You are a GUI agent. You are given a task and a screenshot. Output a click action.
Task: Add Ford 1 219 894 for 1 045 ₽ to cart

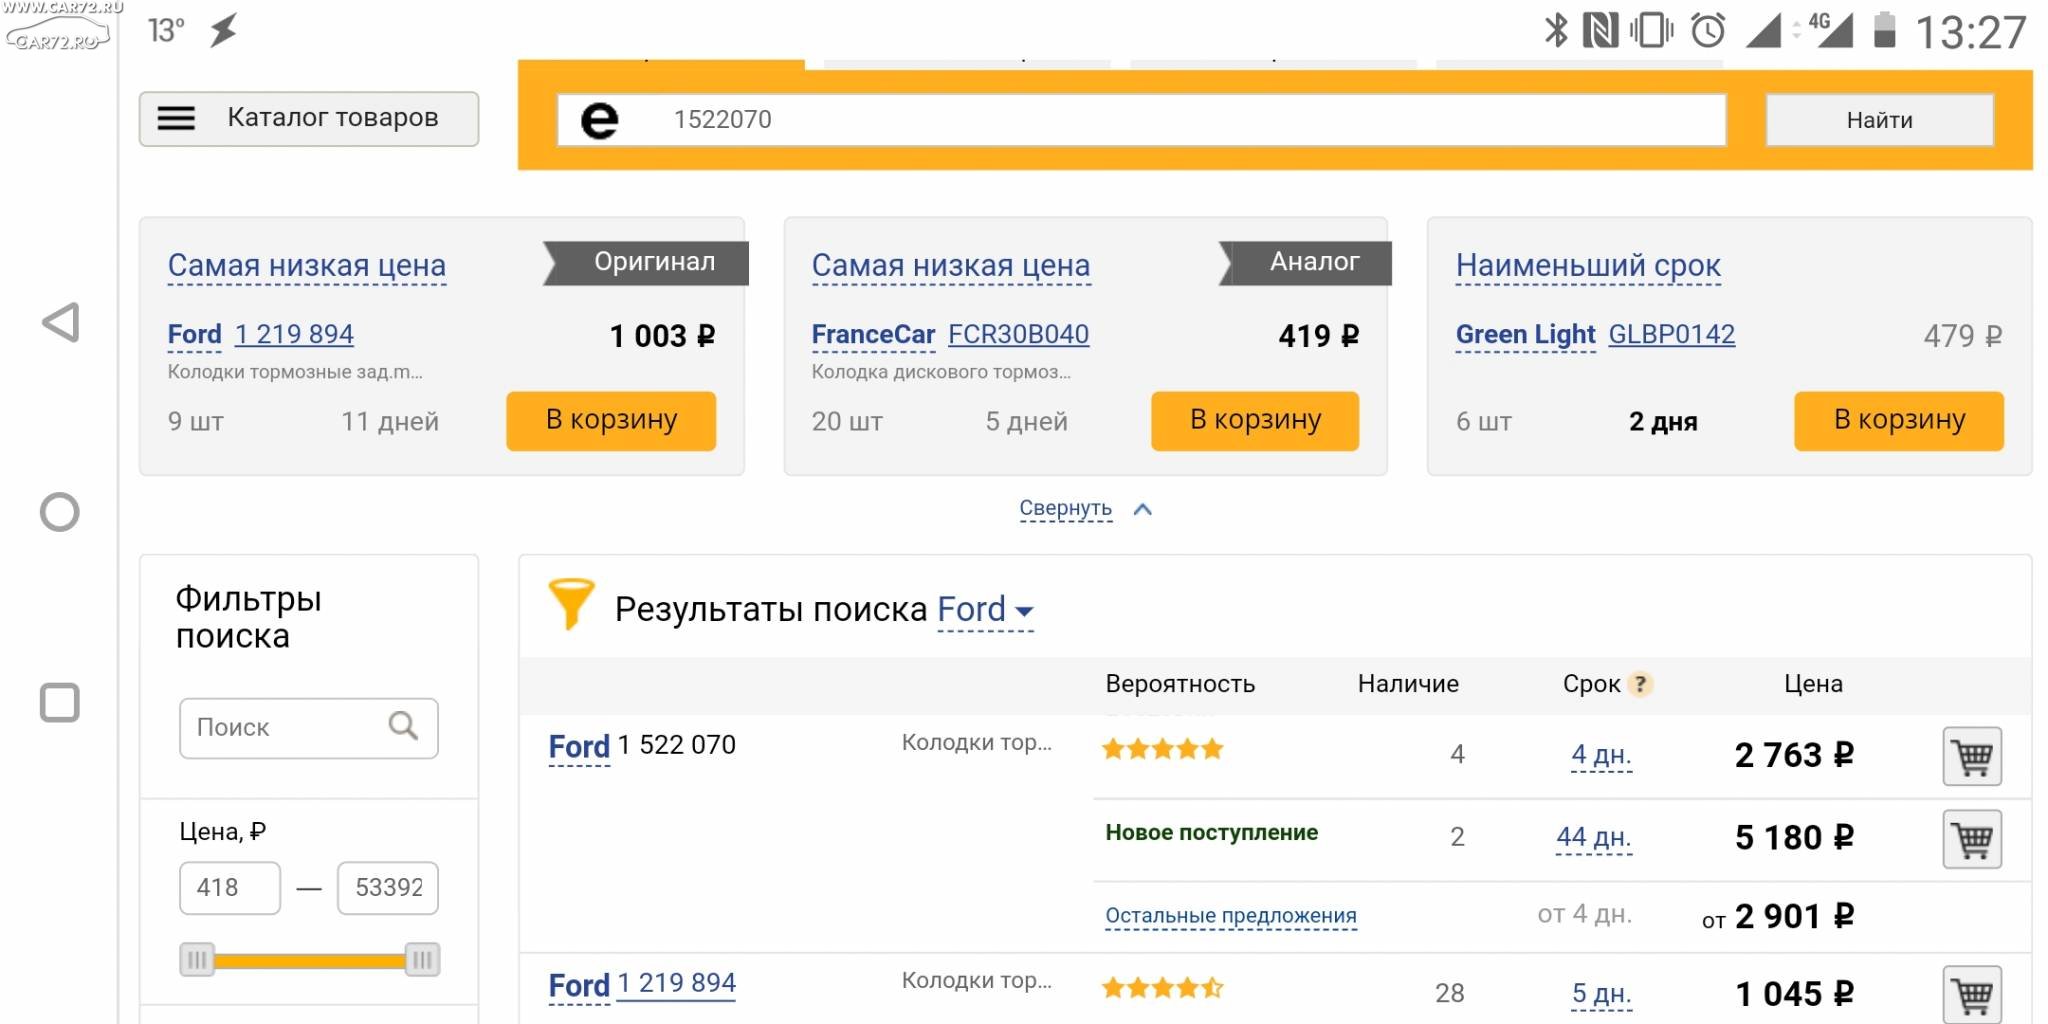point(1971,994)
